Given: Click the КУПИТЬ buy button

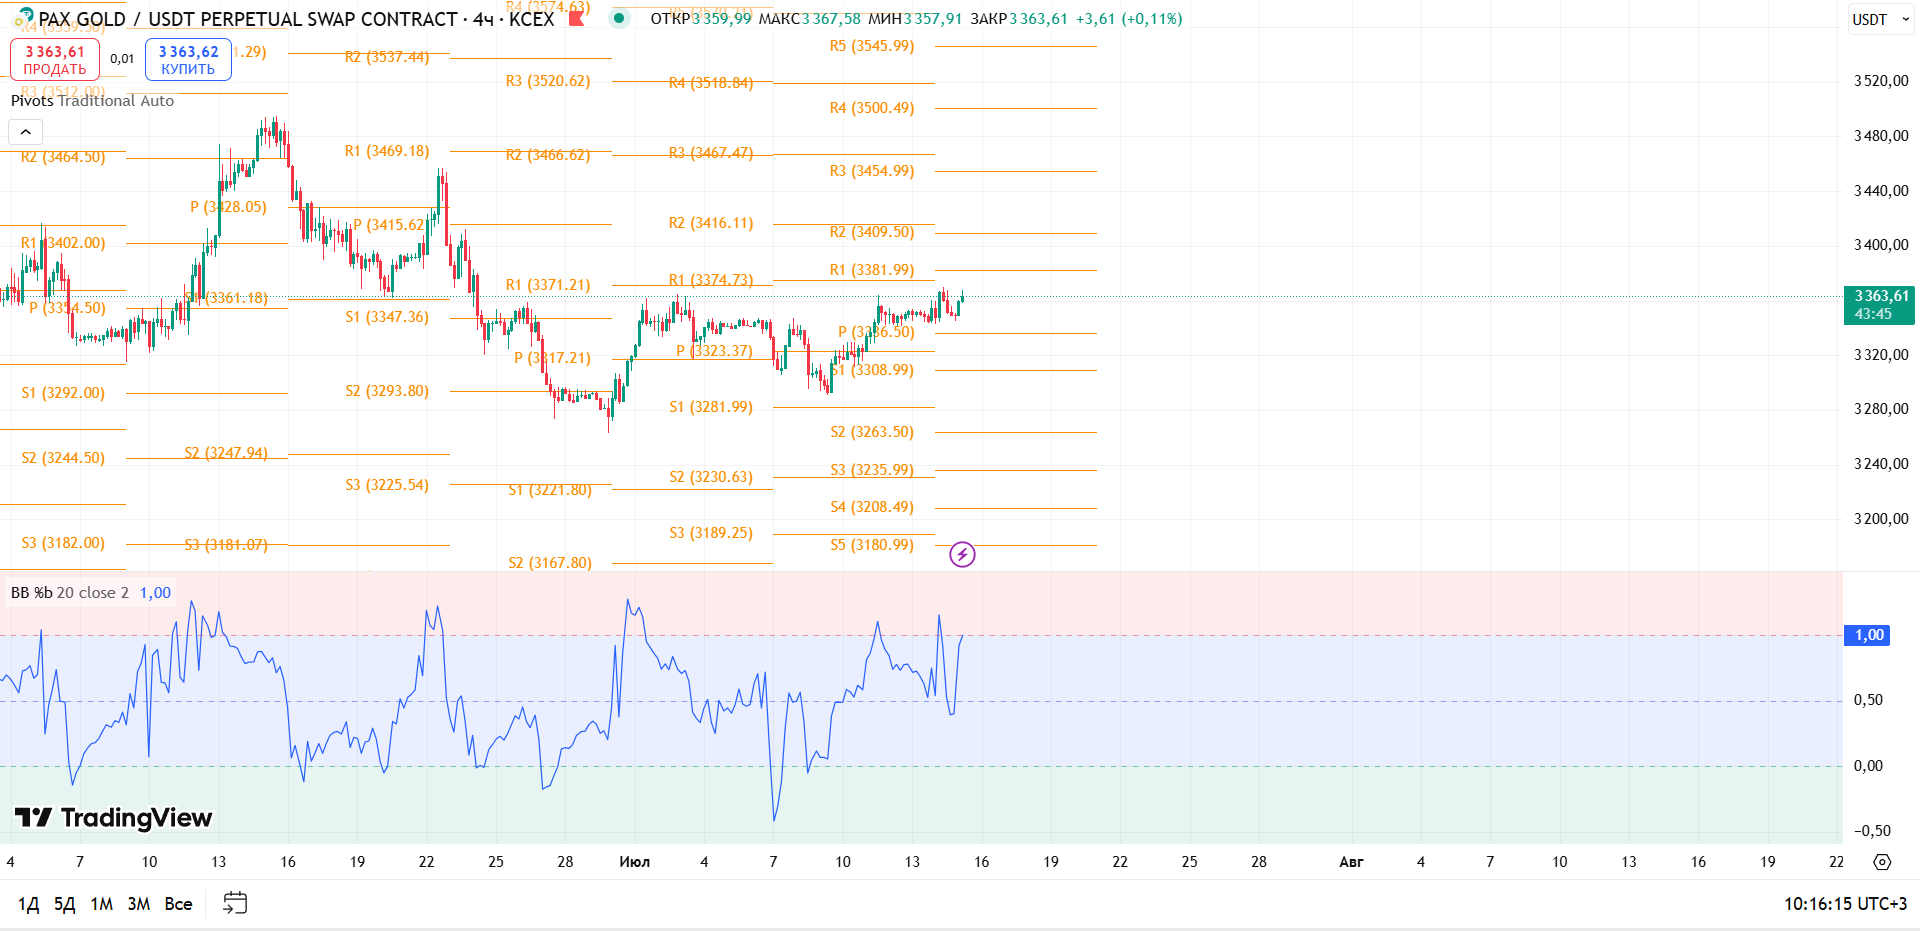Looking at the screenshot, I should 188,60.
